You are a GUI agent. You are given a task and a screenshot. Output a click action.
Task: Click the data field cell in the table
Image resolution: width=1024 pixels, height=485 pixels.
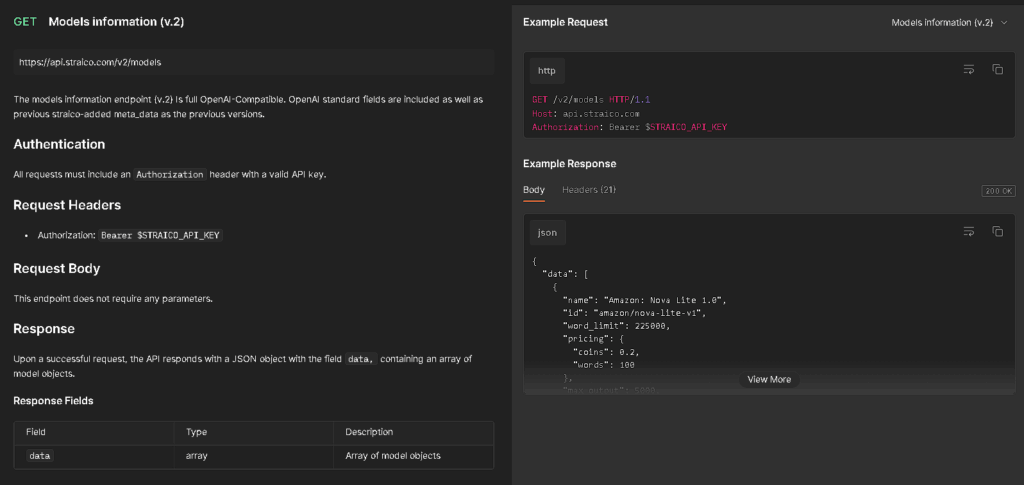(x=40, y=456)
